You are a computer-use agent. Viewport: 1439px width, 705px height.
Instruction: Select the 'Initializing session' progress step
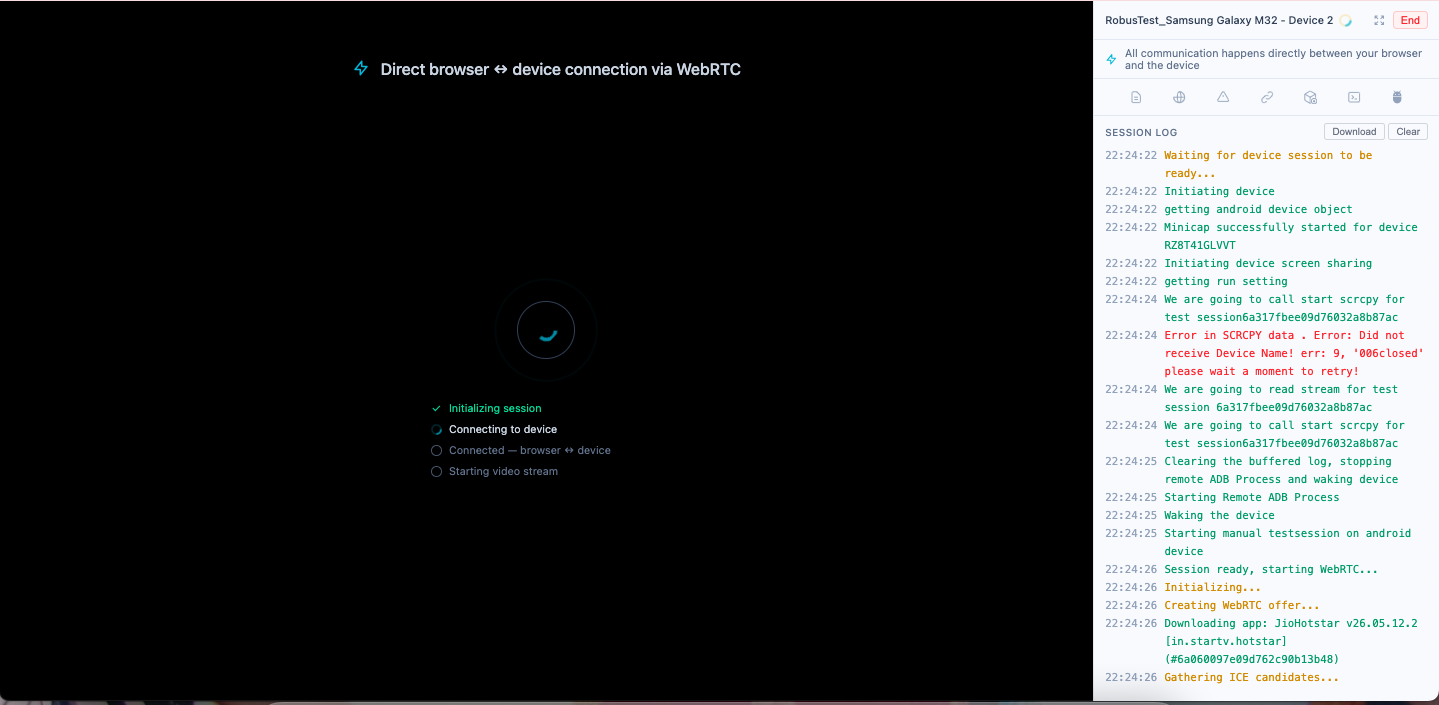pos(495,408)
